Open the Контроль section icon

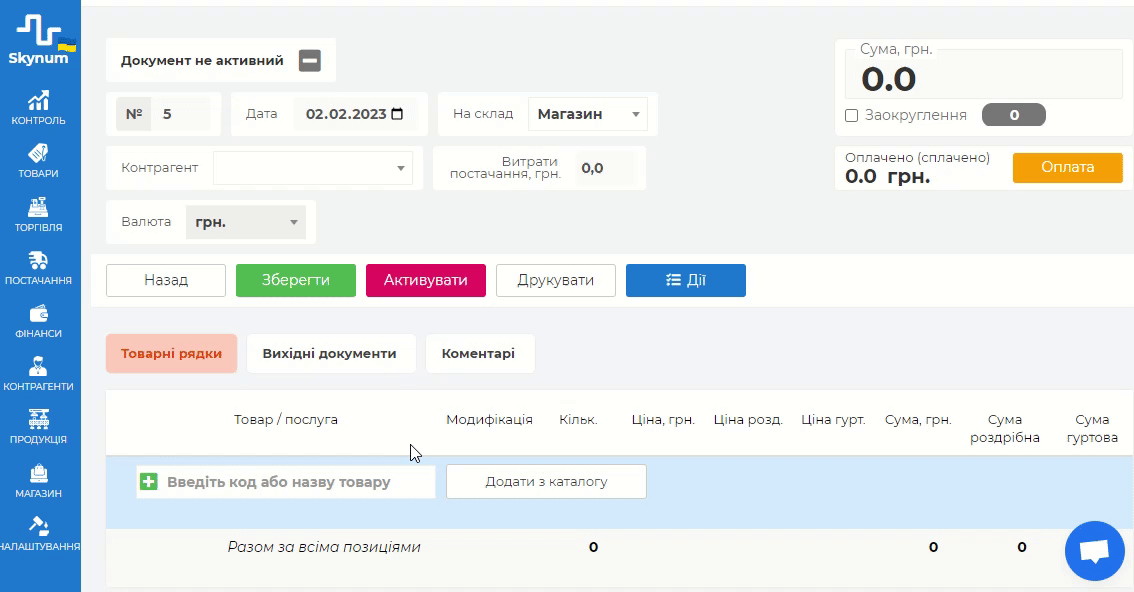pos(39,101)
